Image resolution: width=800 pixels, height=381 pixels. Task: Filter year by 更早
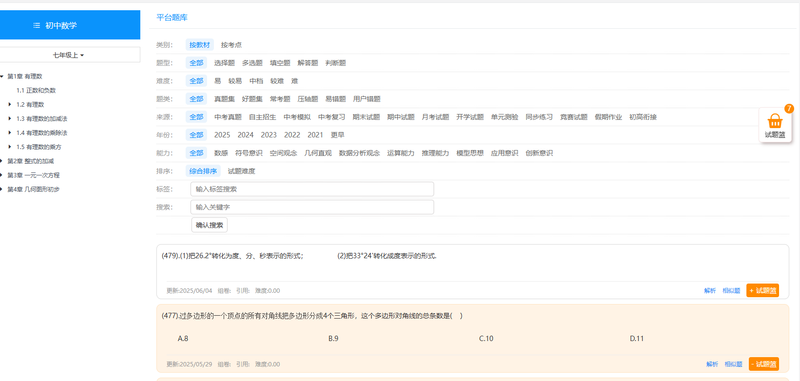click(338, 135)
